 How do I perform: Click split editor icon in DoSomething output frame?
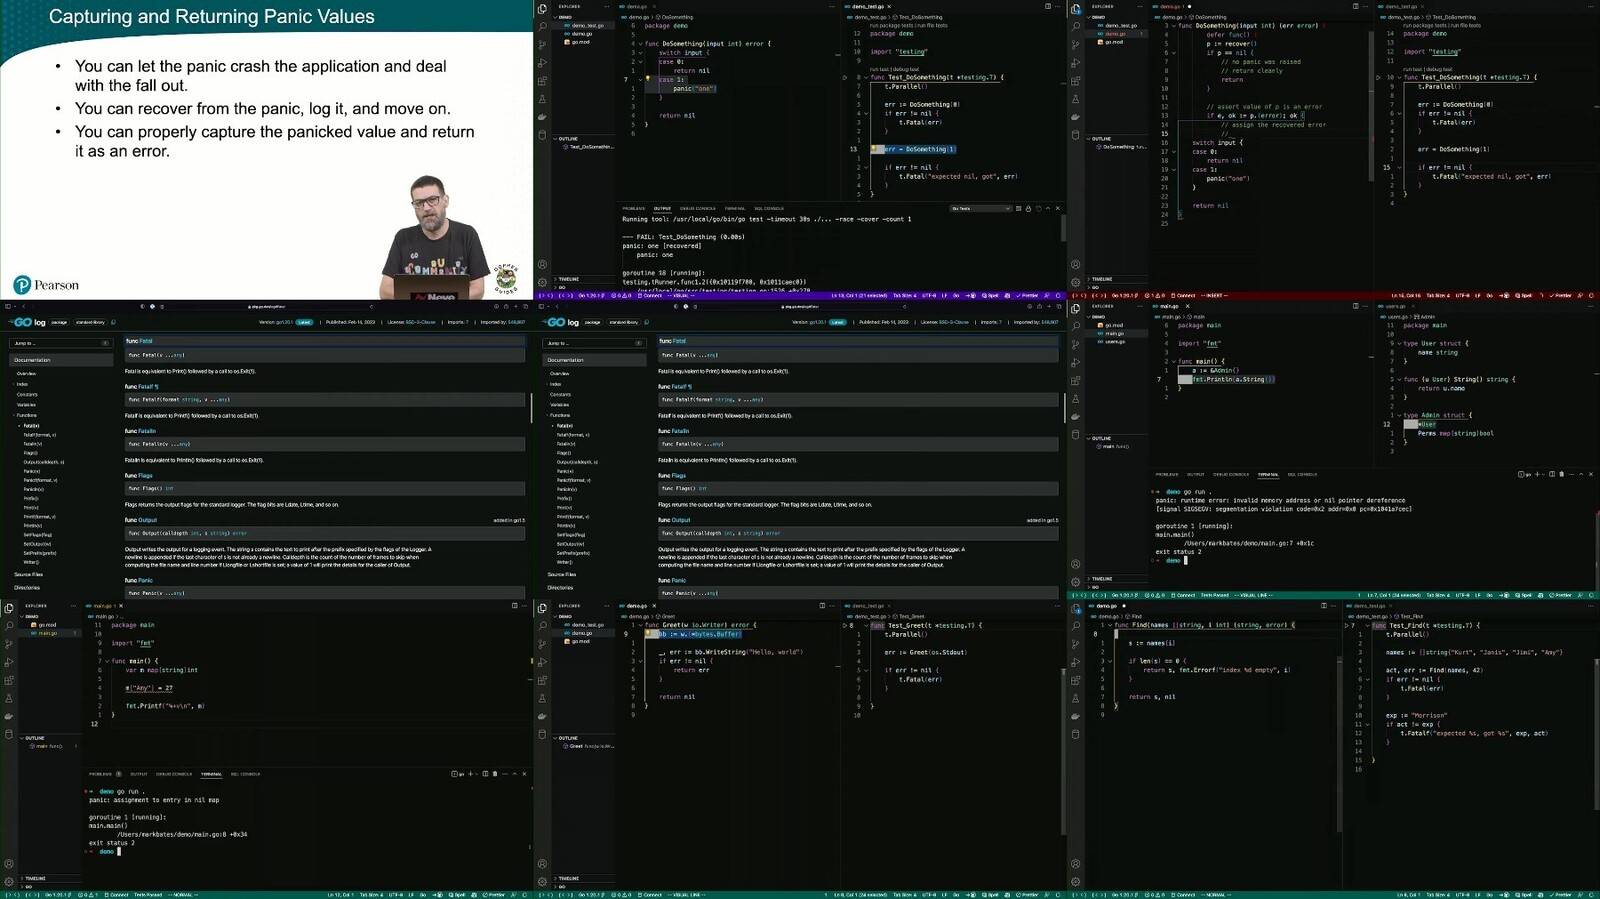click(1047, 6)
